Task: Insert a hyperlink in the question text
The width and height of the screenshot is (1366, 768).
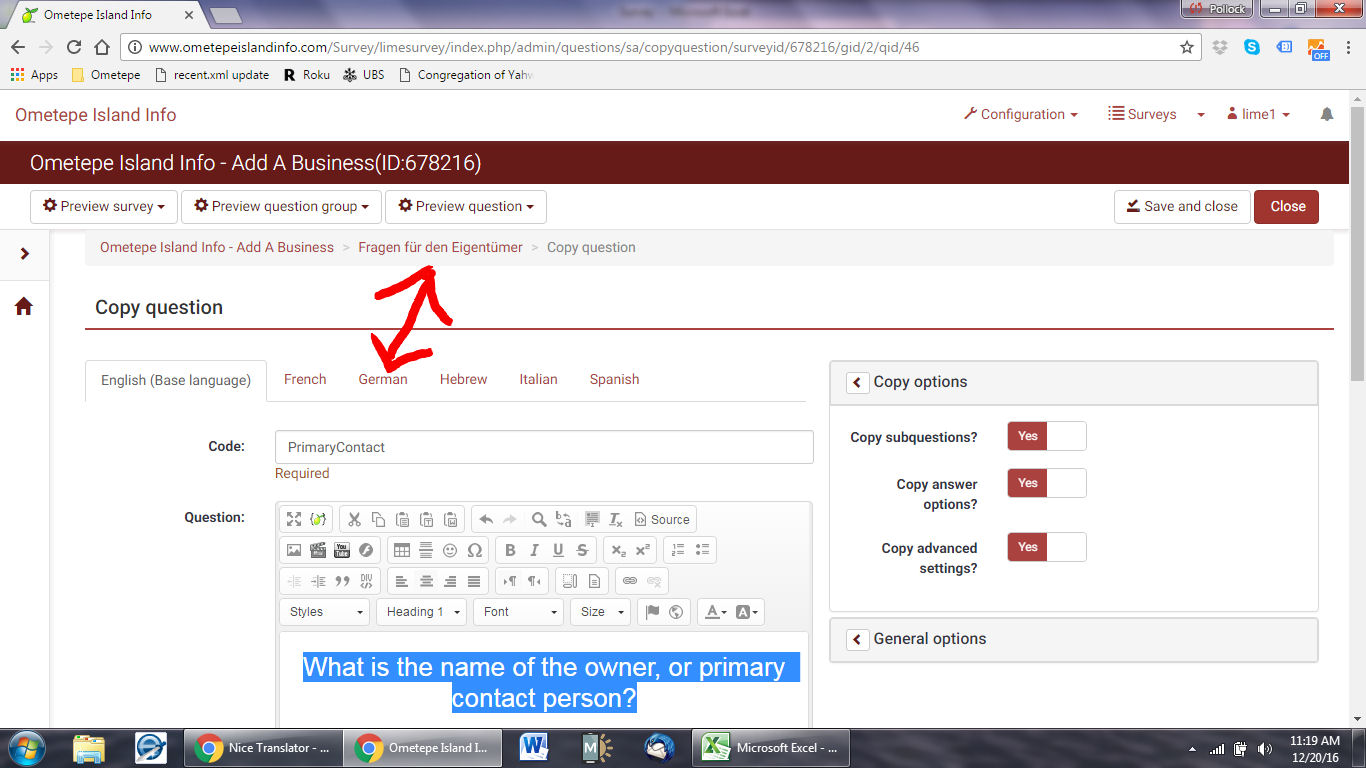Action: pyautogui.click(x=630, y=581)
